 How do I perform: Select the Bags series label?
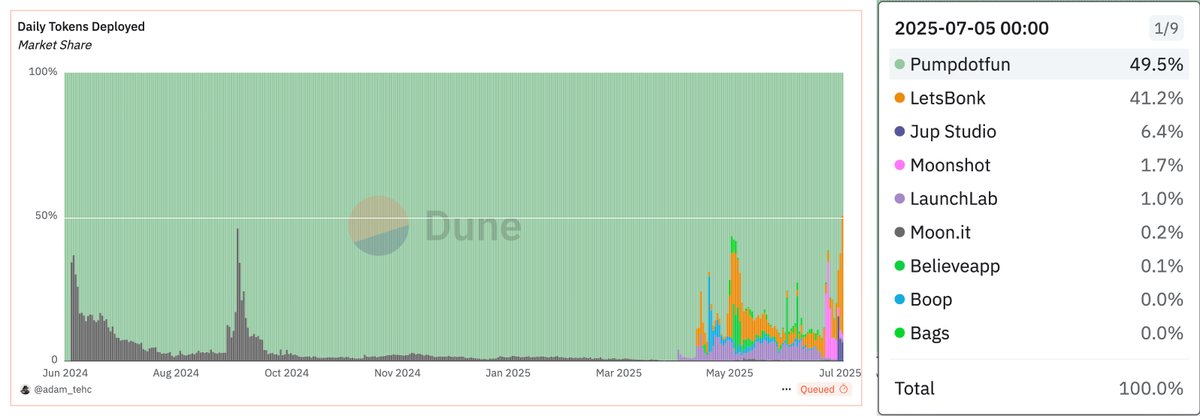click(930, 333)
